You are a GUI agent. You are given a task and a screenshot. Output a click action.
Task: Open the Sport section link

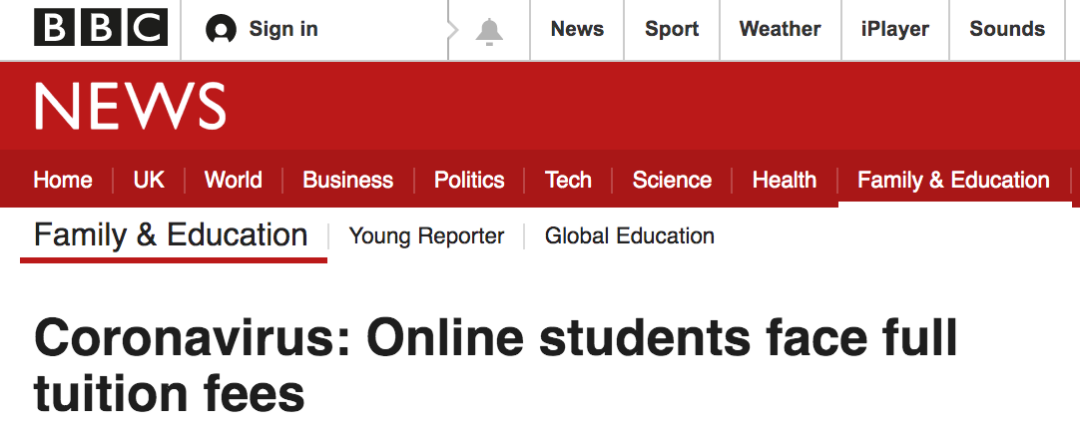click(671, 29)
